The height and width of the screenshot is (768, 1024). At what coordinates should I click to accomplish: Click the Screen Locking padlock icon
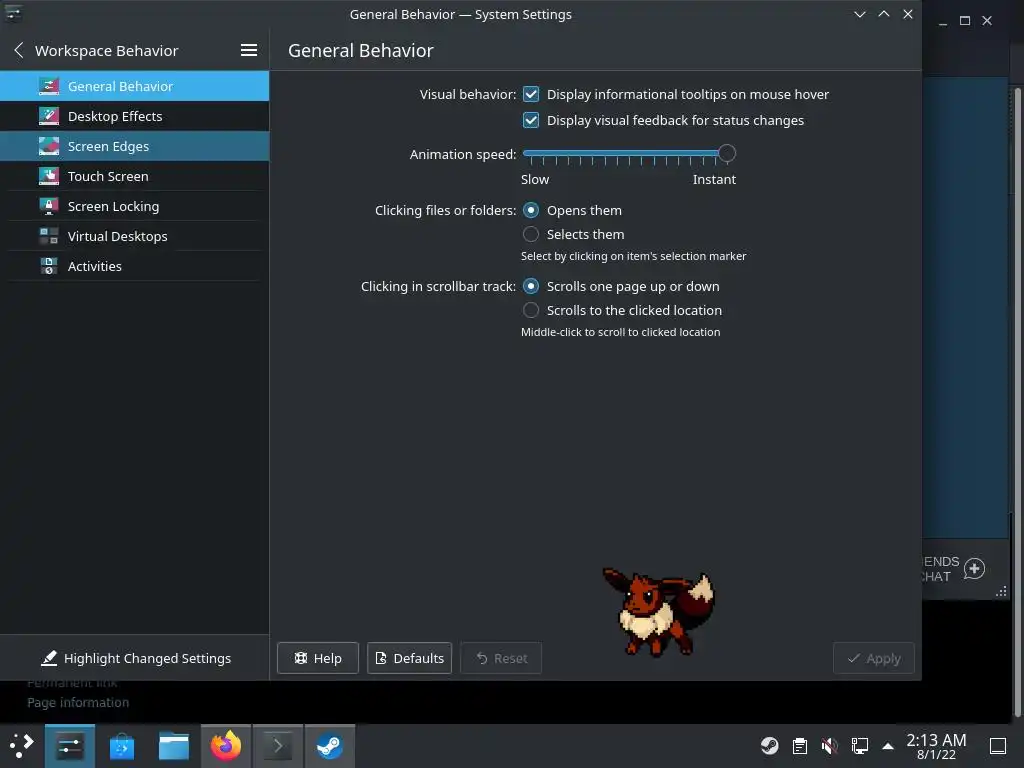49,206
